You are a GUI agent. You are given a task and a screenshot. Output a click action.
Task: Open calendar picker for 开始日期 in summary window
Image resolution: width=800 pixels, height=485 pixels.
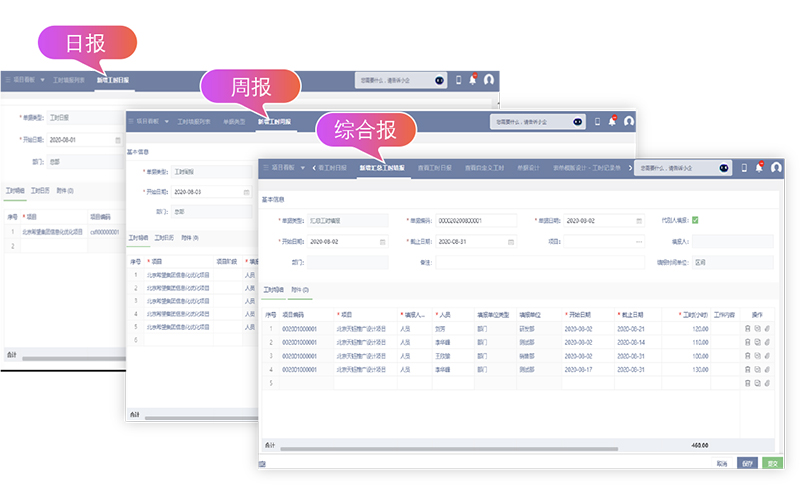tap(383, 242)
